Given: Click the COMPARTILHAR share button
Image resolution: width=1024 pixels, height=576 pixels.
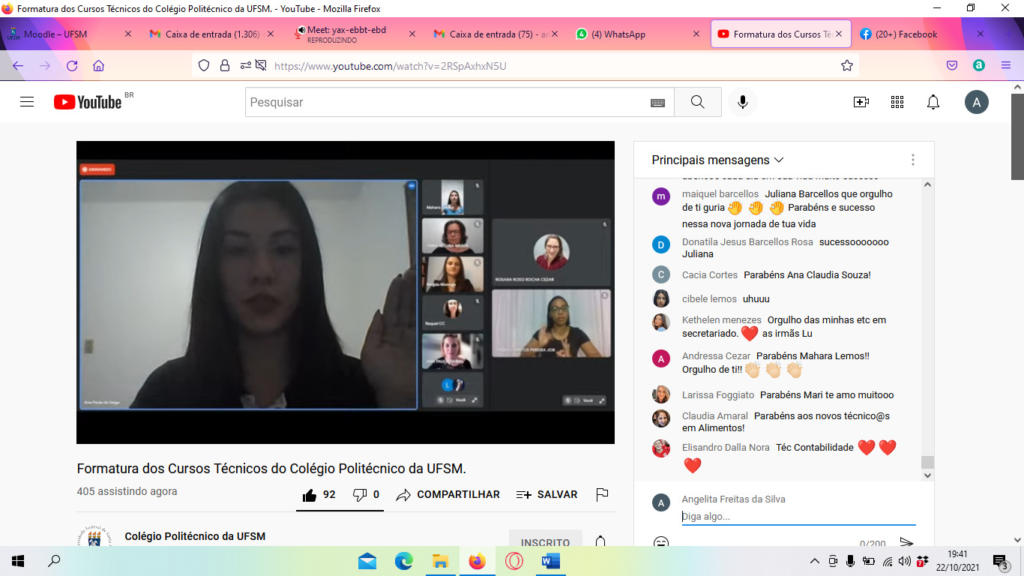Looking at the screenshot, I should coord(448,494).
